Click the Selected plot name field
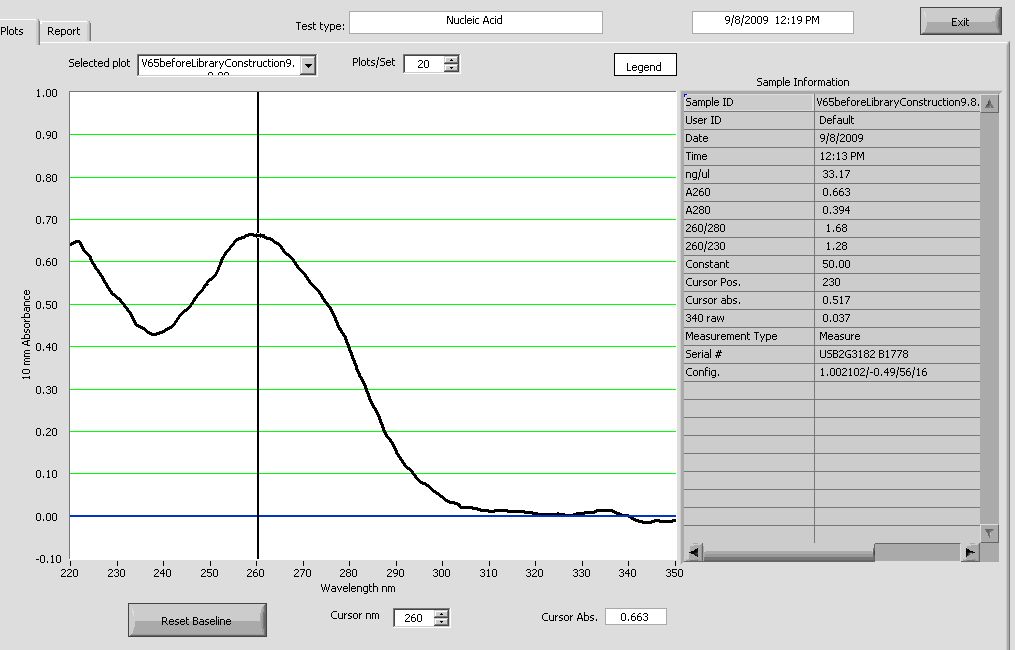 point(219,64)
